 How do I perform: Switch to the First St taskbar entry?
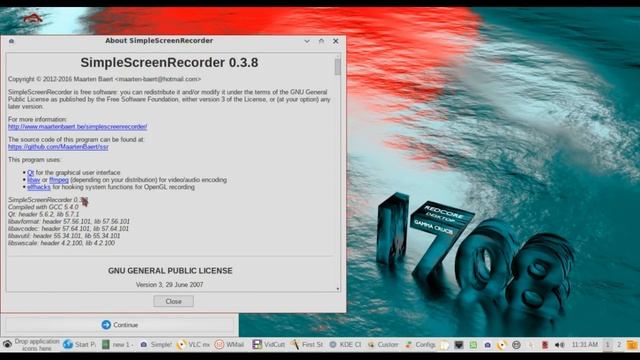point(307,344)
